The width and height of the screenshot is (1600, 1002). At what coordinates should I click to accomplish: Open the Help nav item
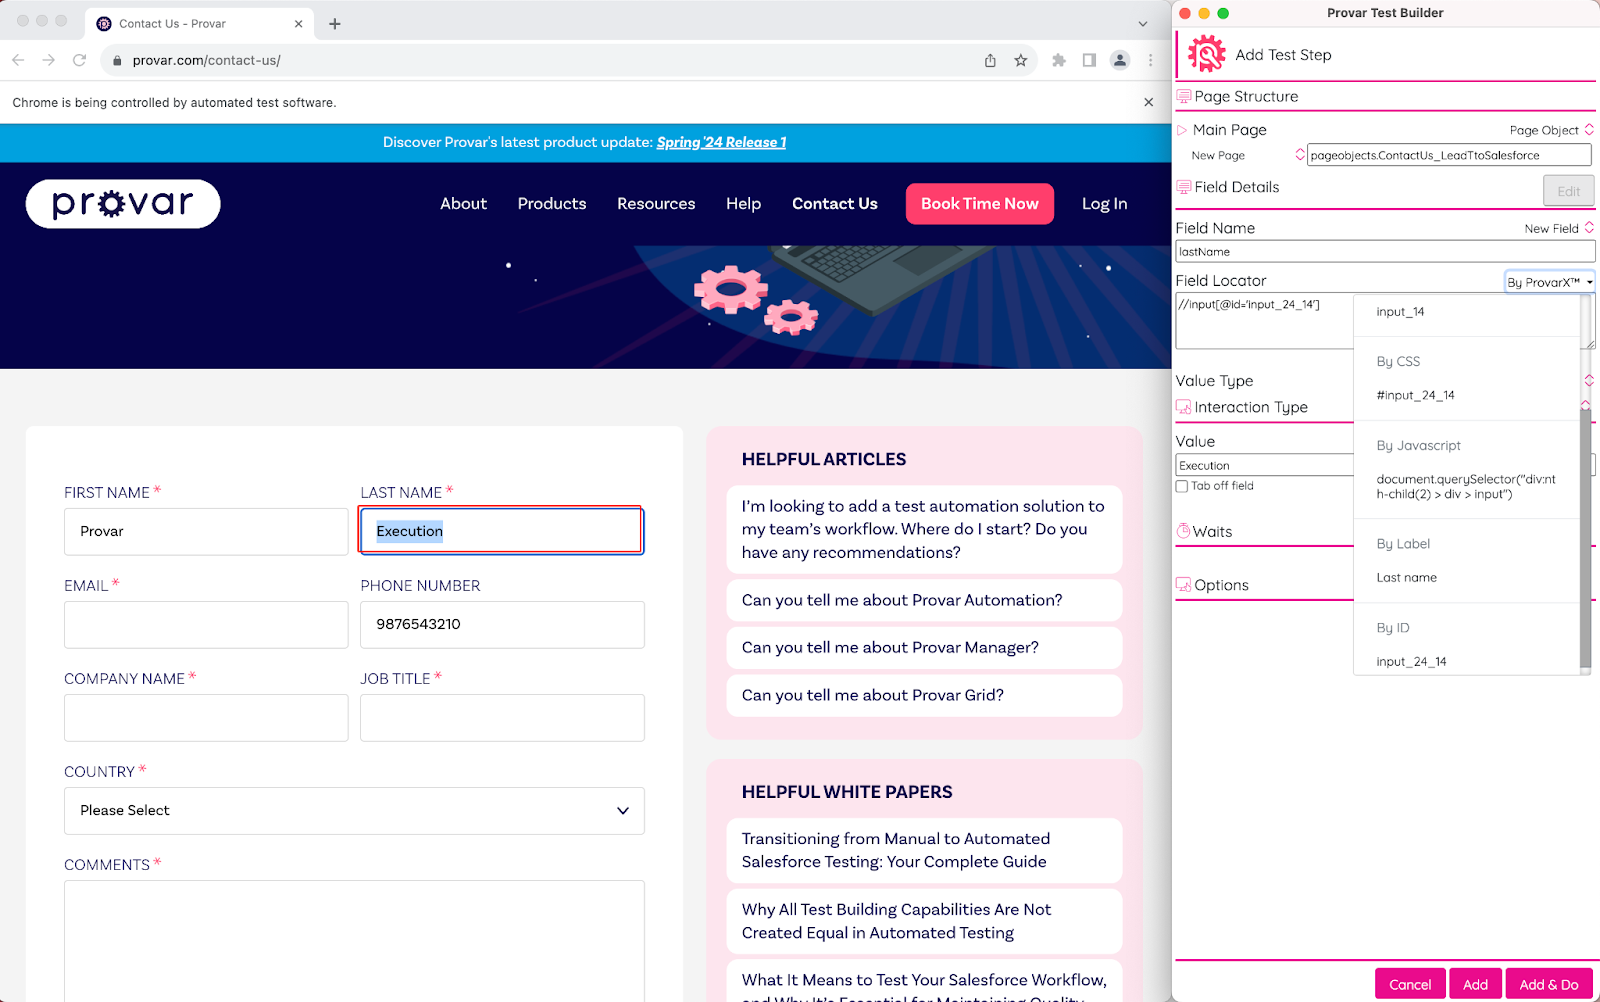coord(743,204)
